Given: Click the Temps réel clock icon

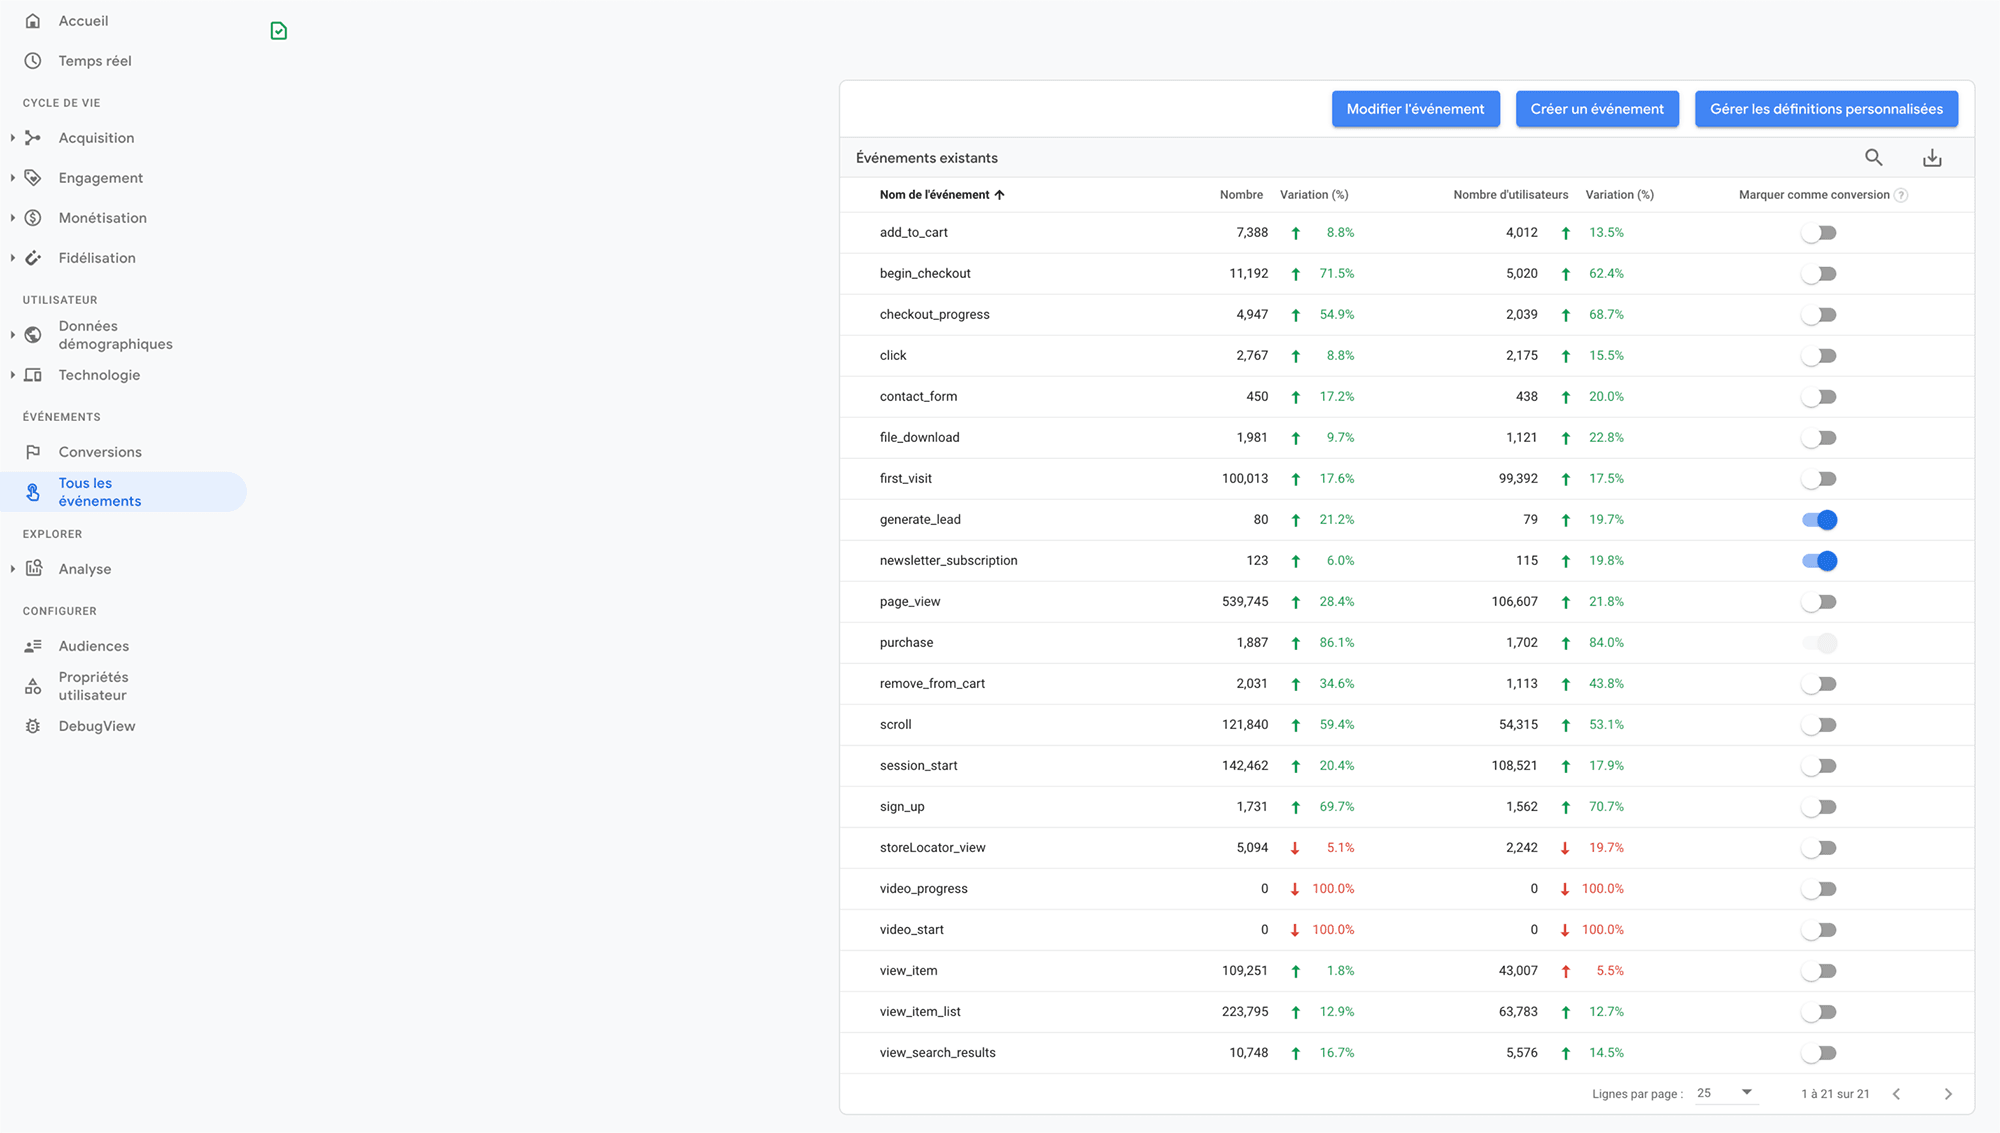Looking at the screenshot, I should tap(33, 61).
